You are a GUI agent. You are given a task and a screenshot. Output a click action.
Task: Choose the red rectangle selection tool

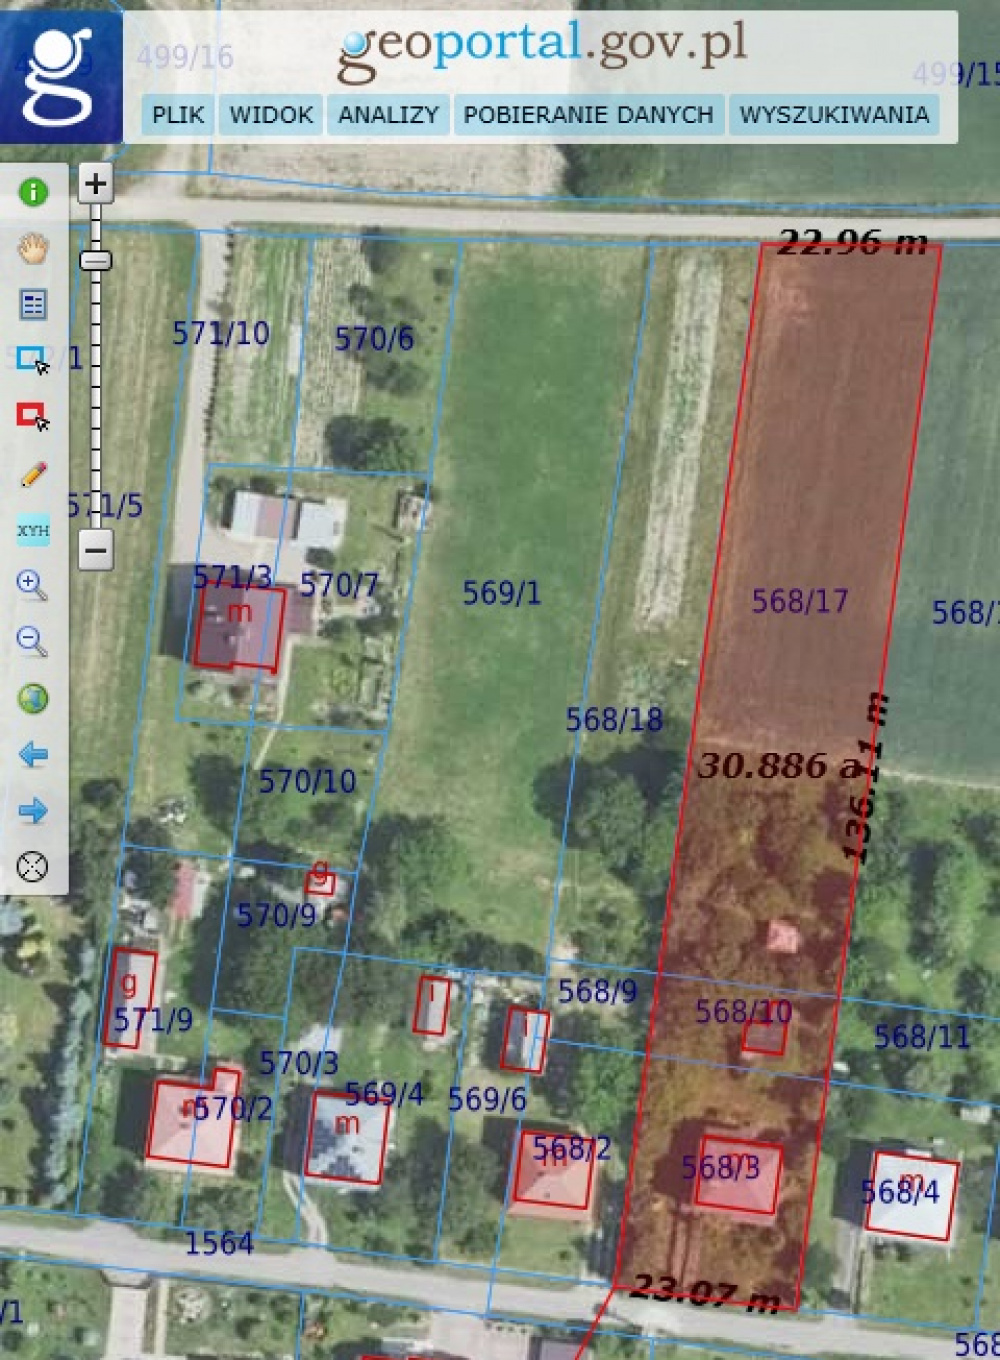[33, 416]
